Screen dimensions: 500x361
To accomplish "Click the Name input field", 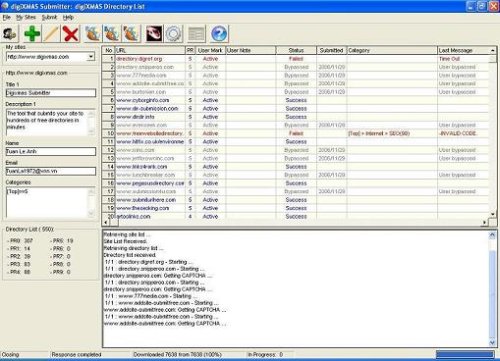I will (x=51, y=151).
